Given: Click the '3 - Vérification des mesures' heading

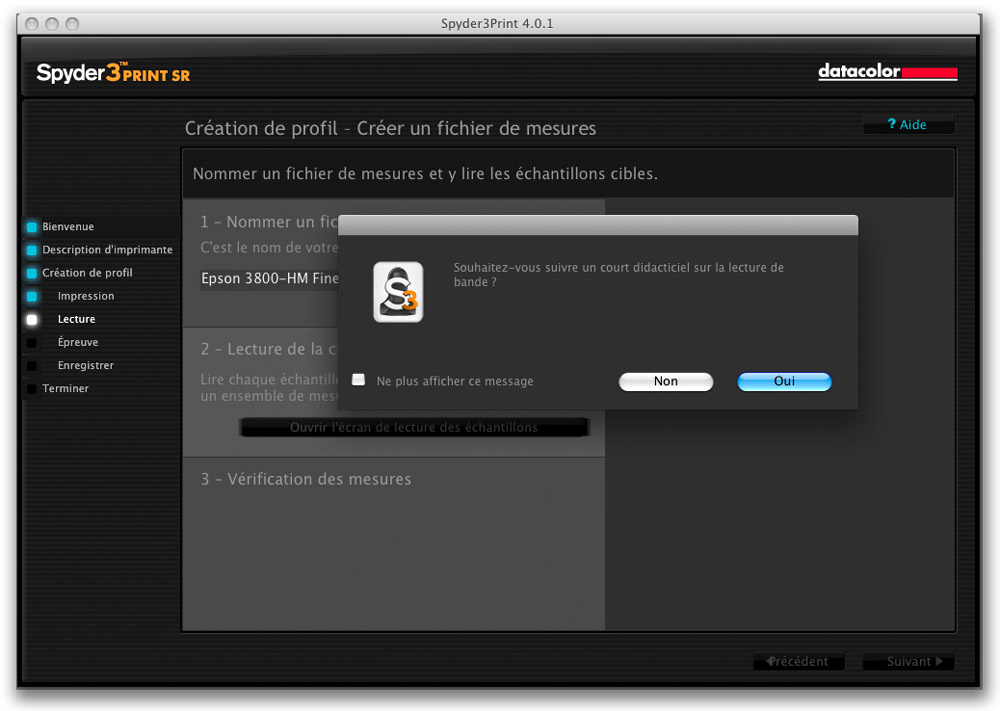Looking at the screenshot, I should click(306, 479).
